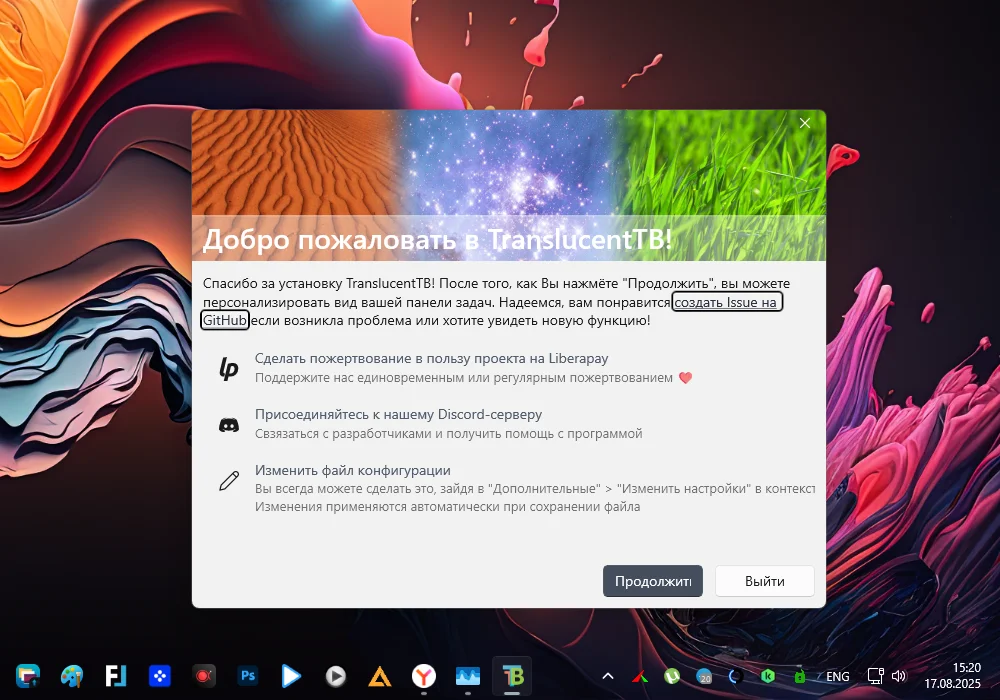Click the Liberapay logo icon
The width and height of the screenshot is (1000, 700).
pos(229,368)
